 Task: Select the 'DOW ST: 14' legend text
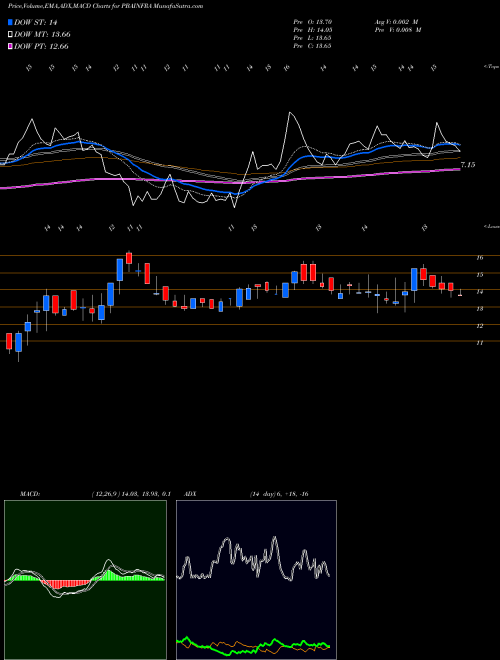pos(36,22)
